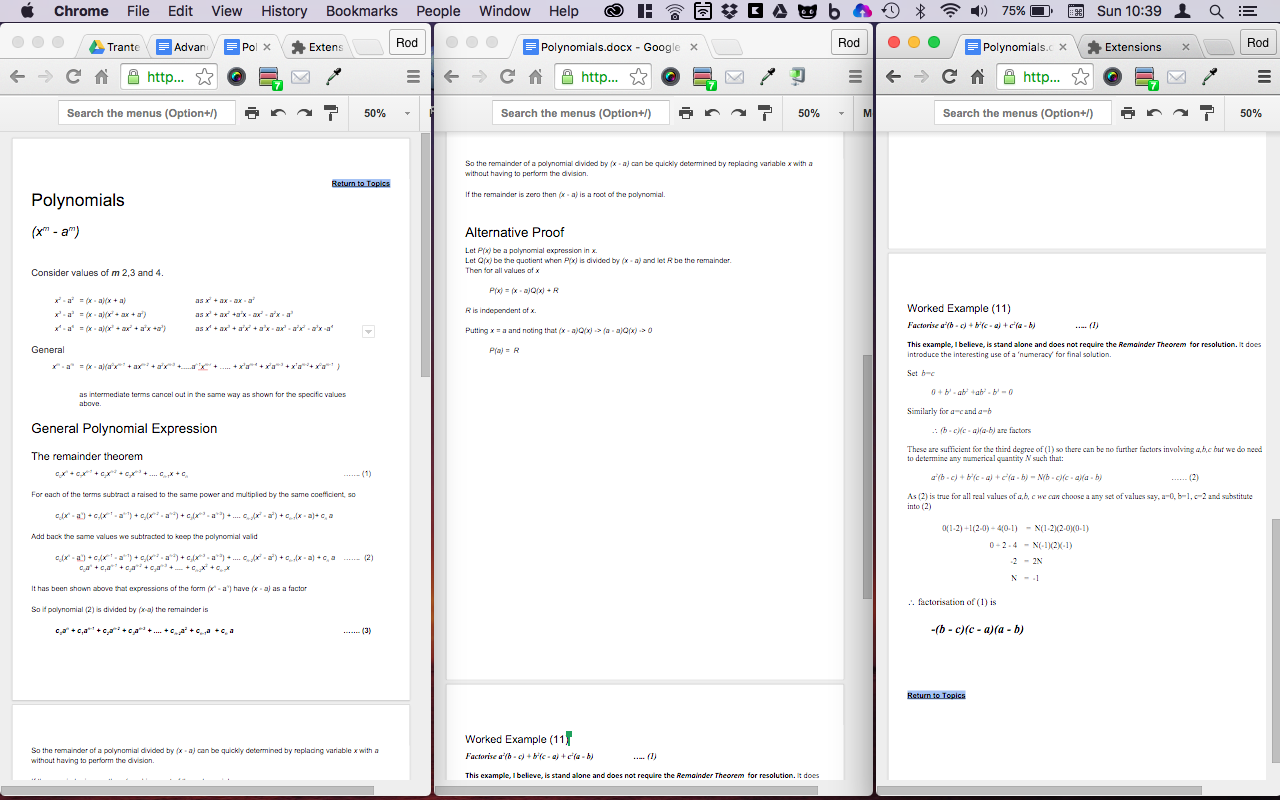Open the Chrome menu in the left window
The image size is (1280, 800).
[x=413, y=77]
